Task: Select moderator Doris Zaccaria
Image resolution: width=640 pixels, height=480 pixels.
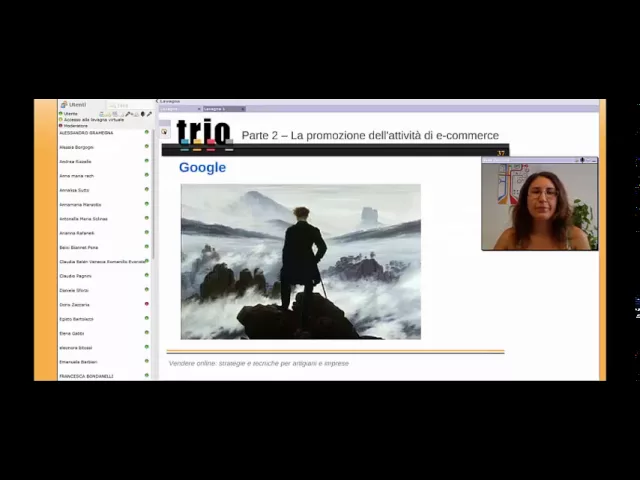Action: pyautogui.click(x=74, y=304)
